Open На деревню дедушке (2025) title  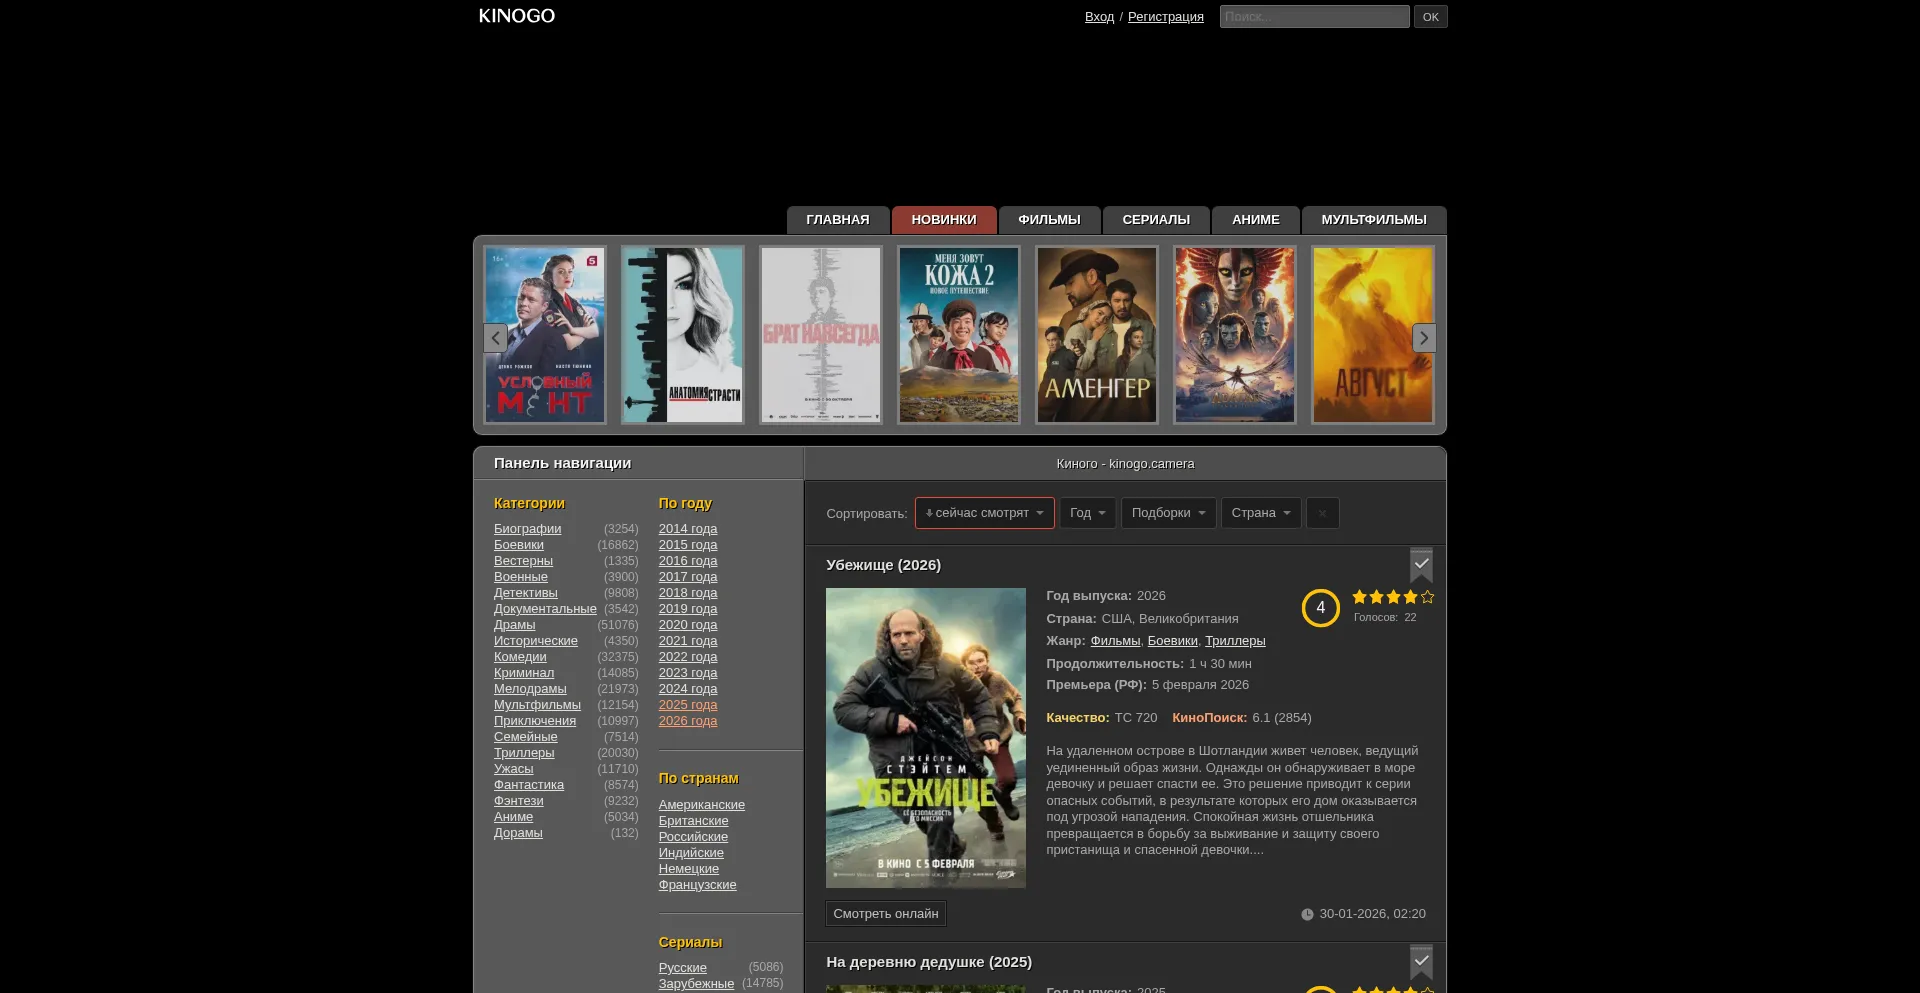[x=929, y=962]
